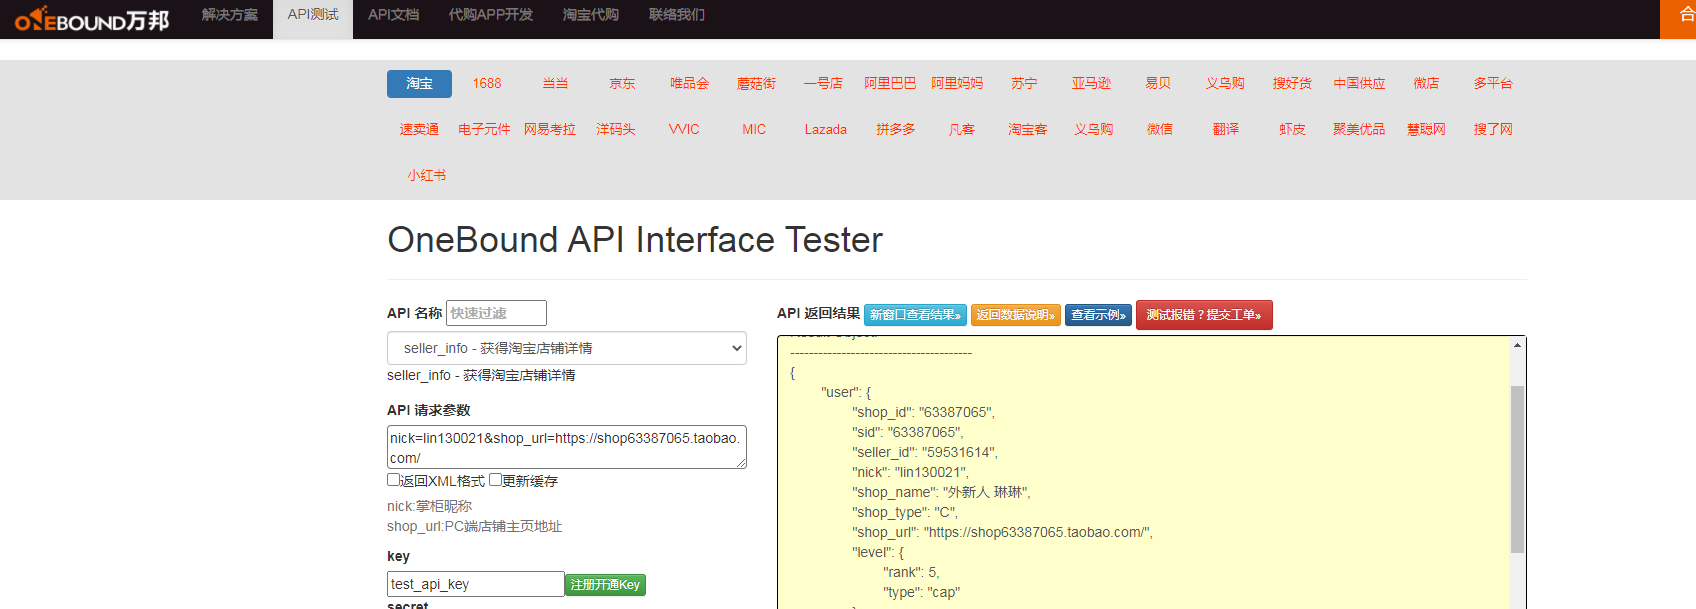The image size is (1696, 609).
Task: Select the 速卖通 platform link
Action: 419,130
